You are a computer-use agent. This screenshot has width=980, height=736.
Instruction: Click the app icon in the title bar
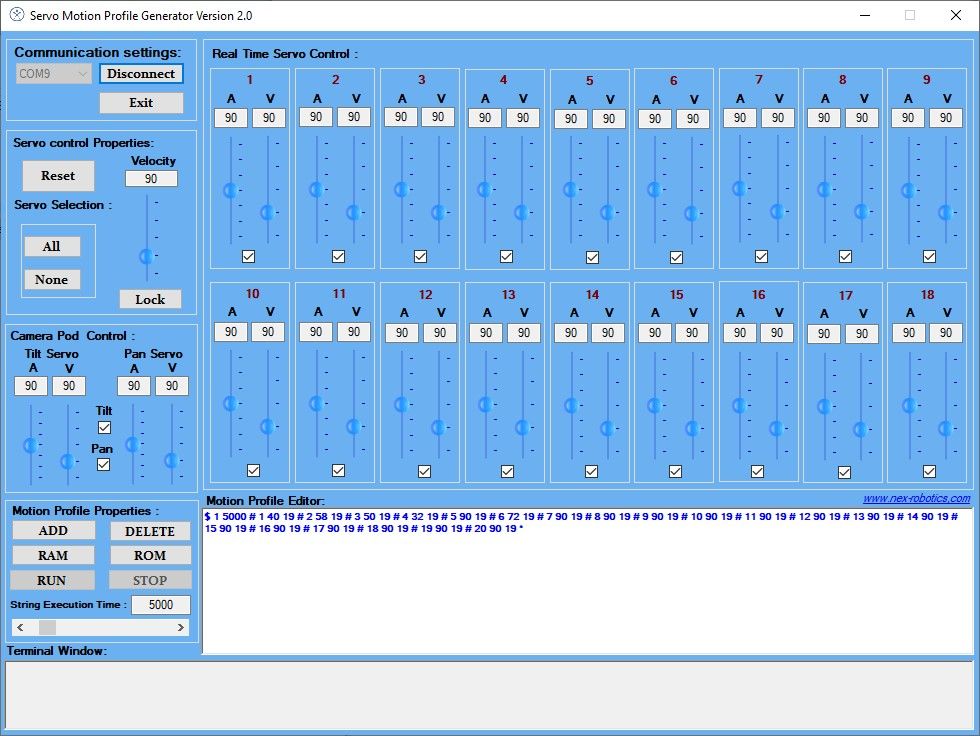pos(17,15)
